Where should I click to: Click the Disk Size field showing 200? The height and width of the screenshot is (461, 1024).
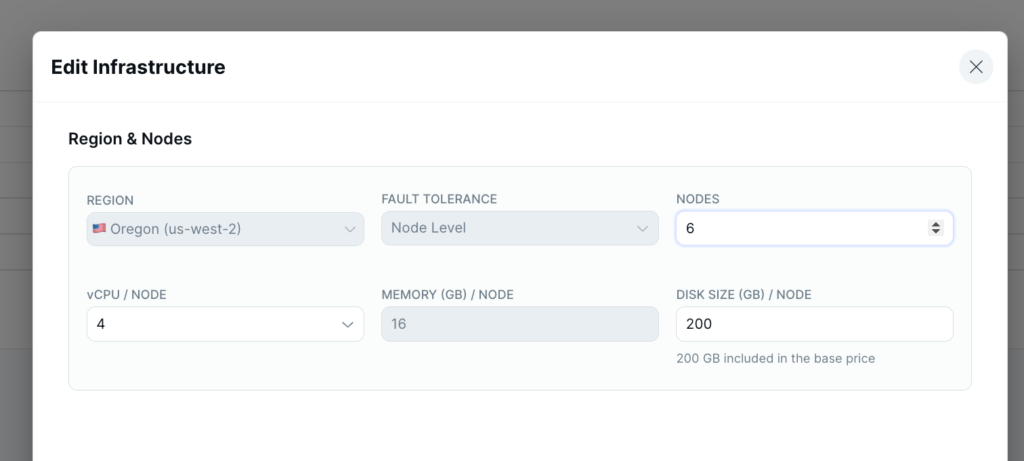pyautogui.click(x=814, y=324)
